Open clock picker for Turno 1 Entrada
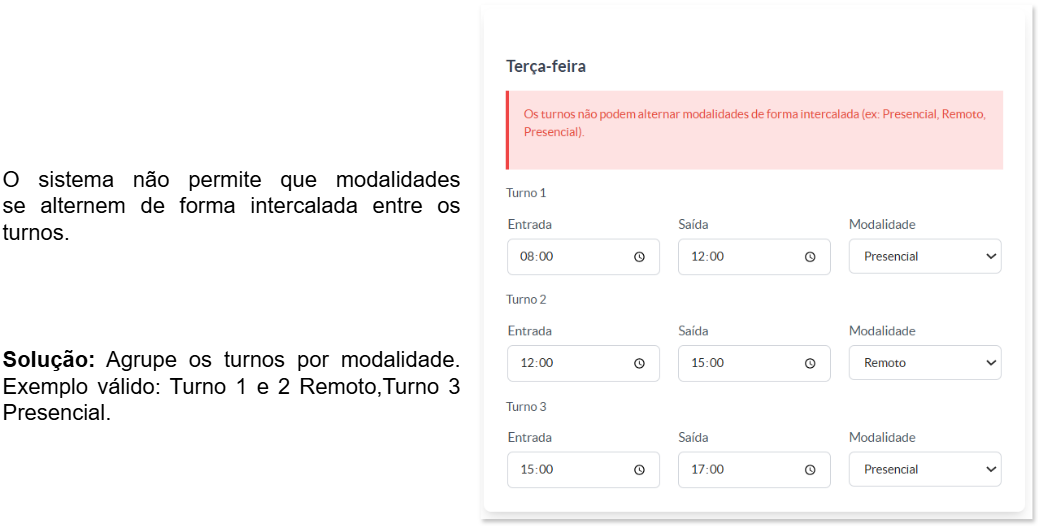 click(639, 257)
